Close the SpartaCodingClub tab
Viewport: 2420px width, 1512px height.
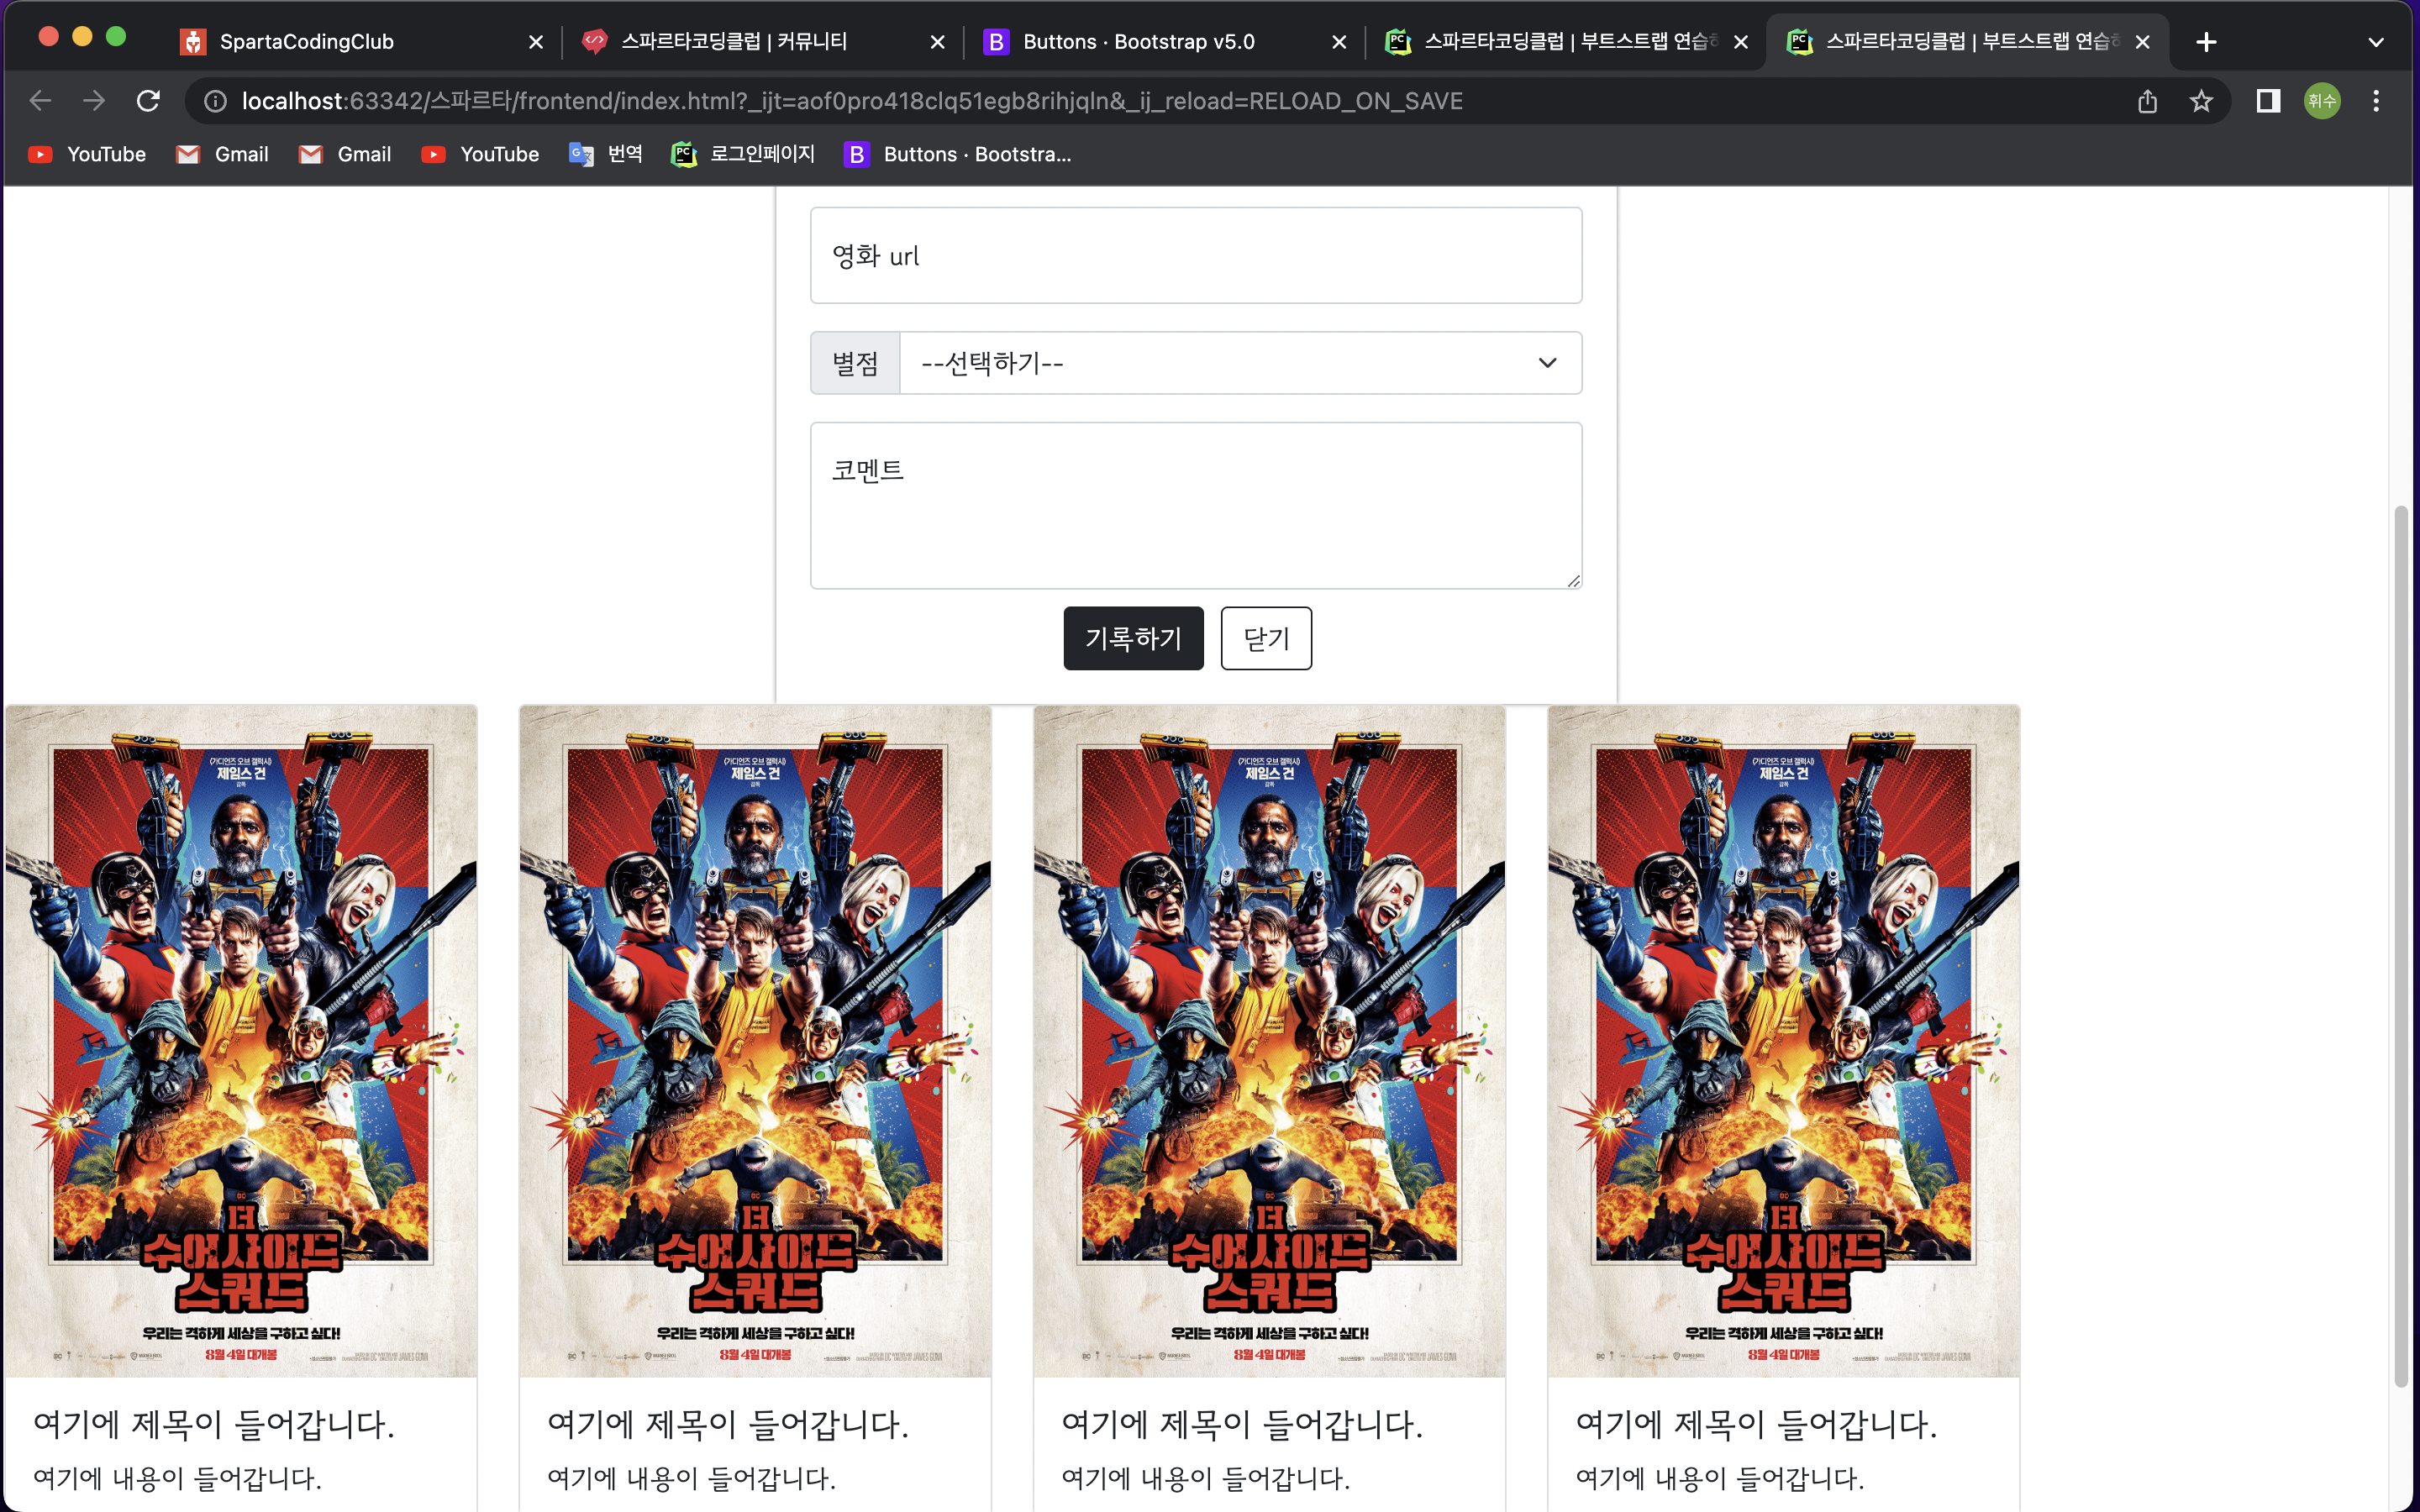536,42
